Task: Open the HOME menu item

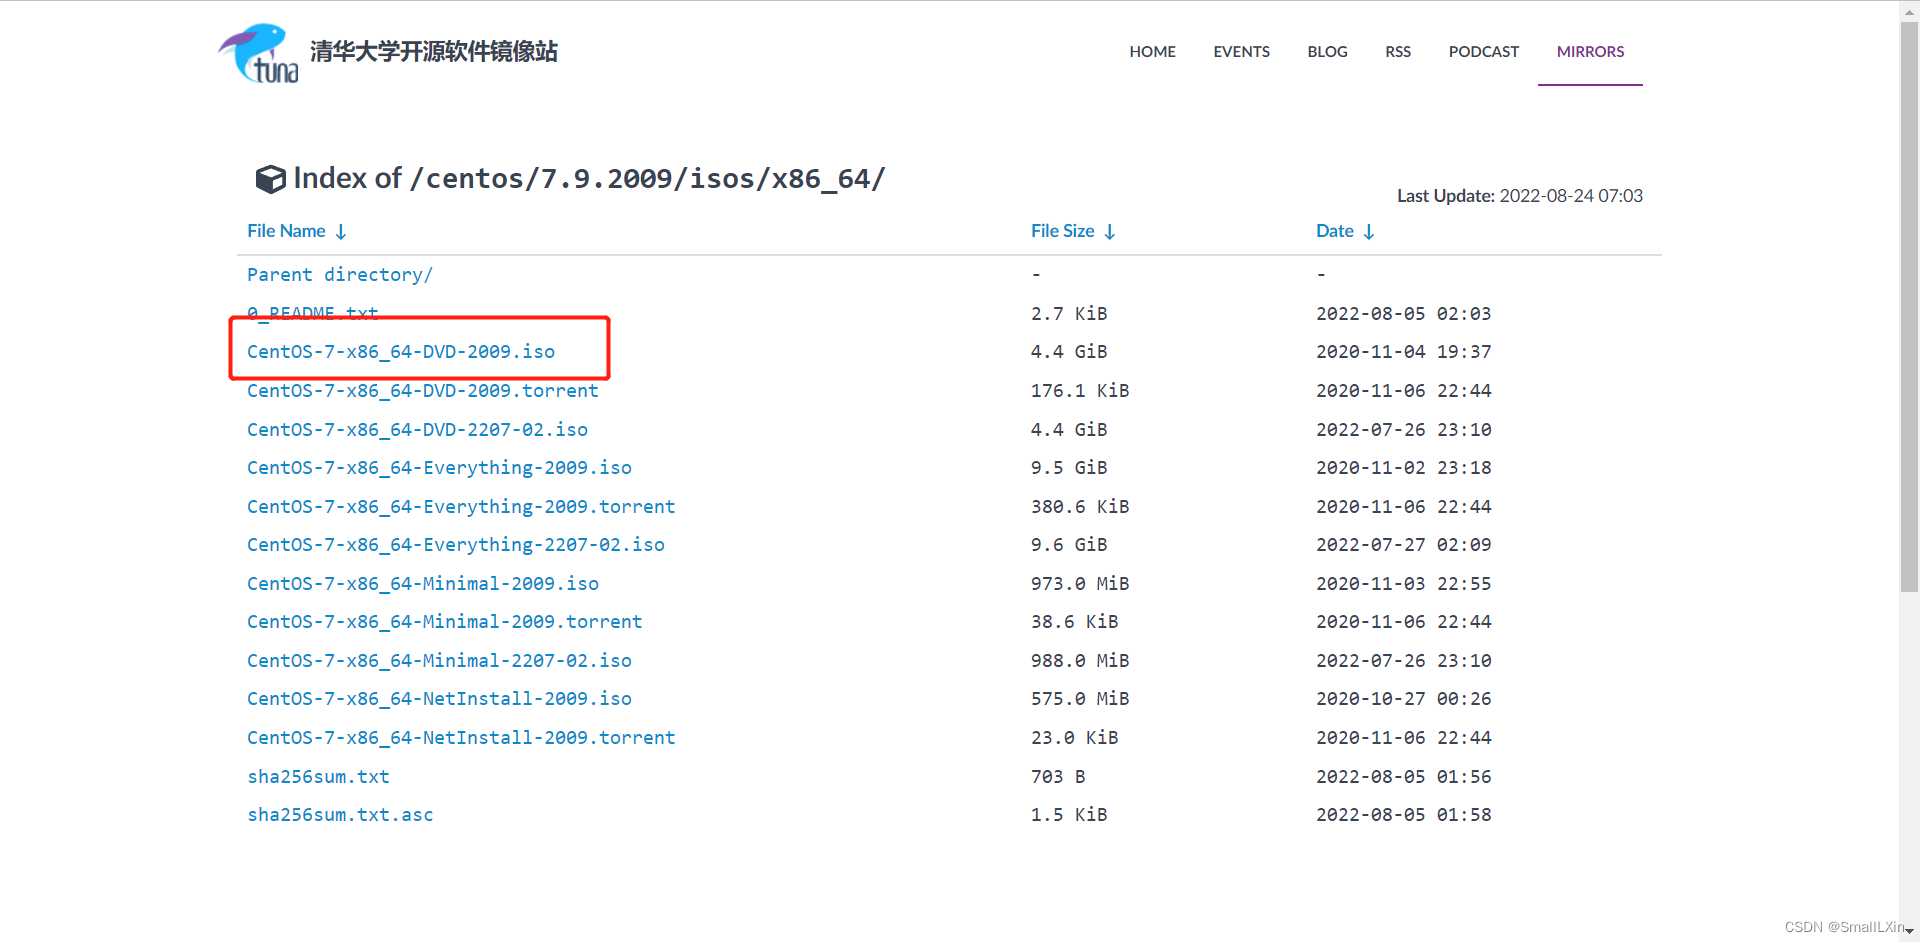Action: (x=1152, y=52)
